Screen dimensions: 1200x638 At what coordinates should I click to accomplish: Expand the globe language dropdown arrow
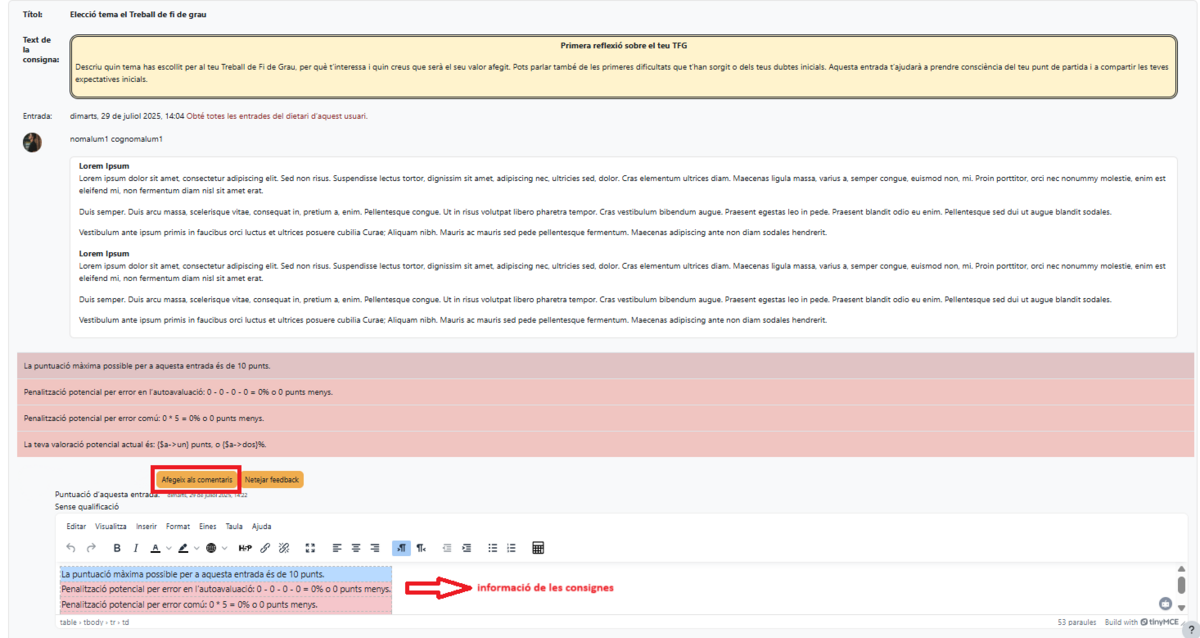click(224, 548)
